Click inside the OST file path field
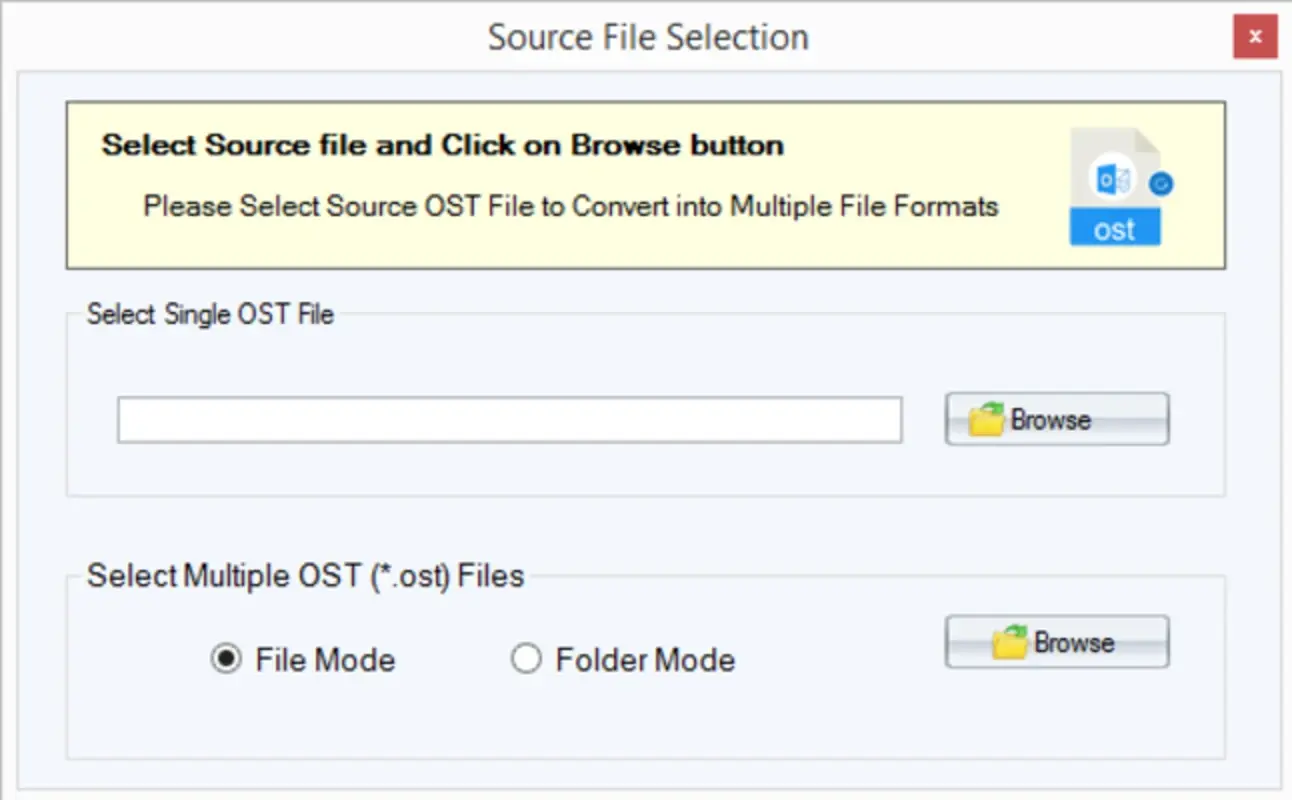 click(x=510, y=420)
